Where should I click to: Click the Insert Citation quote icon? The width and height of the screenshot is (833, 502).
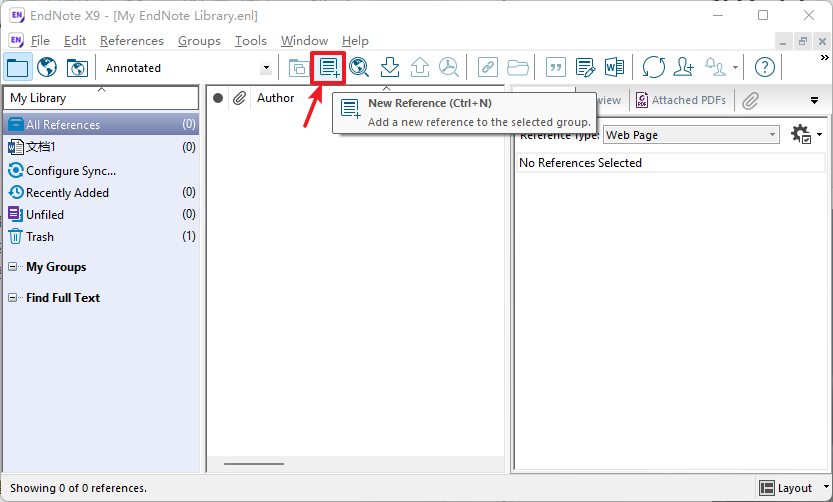coord(556,67)
